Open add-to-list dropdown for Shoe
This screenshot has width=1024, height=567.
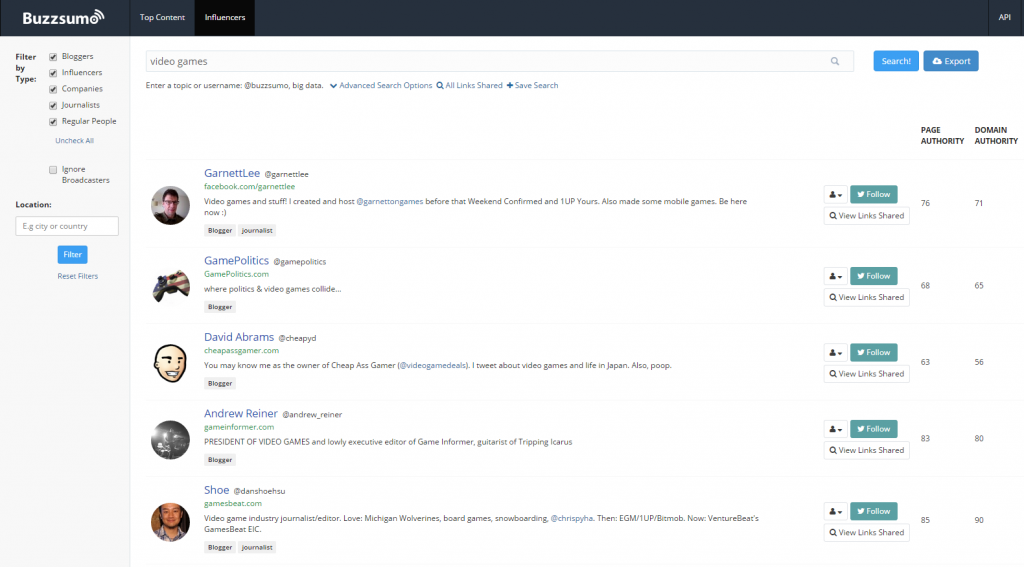835,511
